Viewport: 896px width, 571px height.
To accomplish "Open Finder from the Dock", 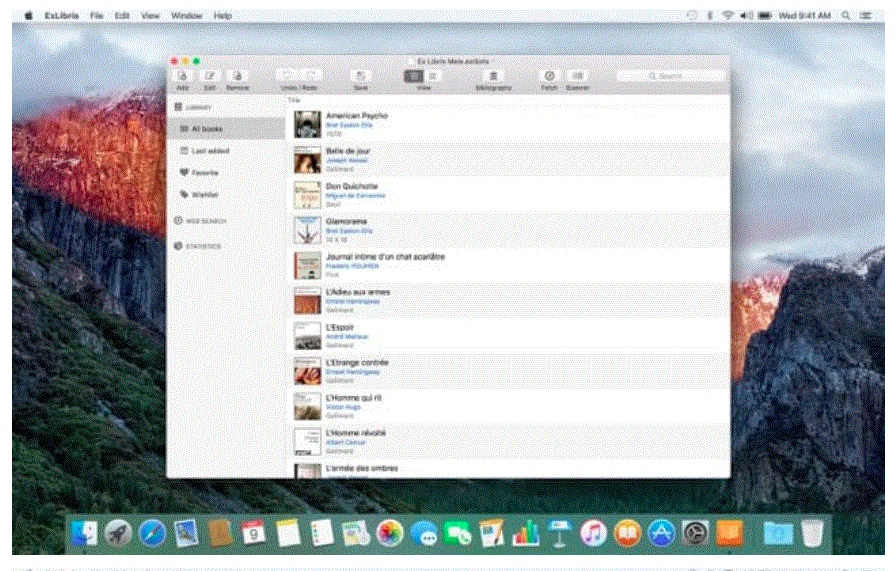I will coord(85,533).
